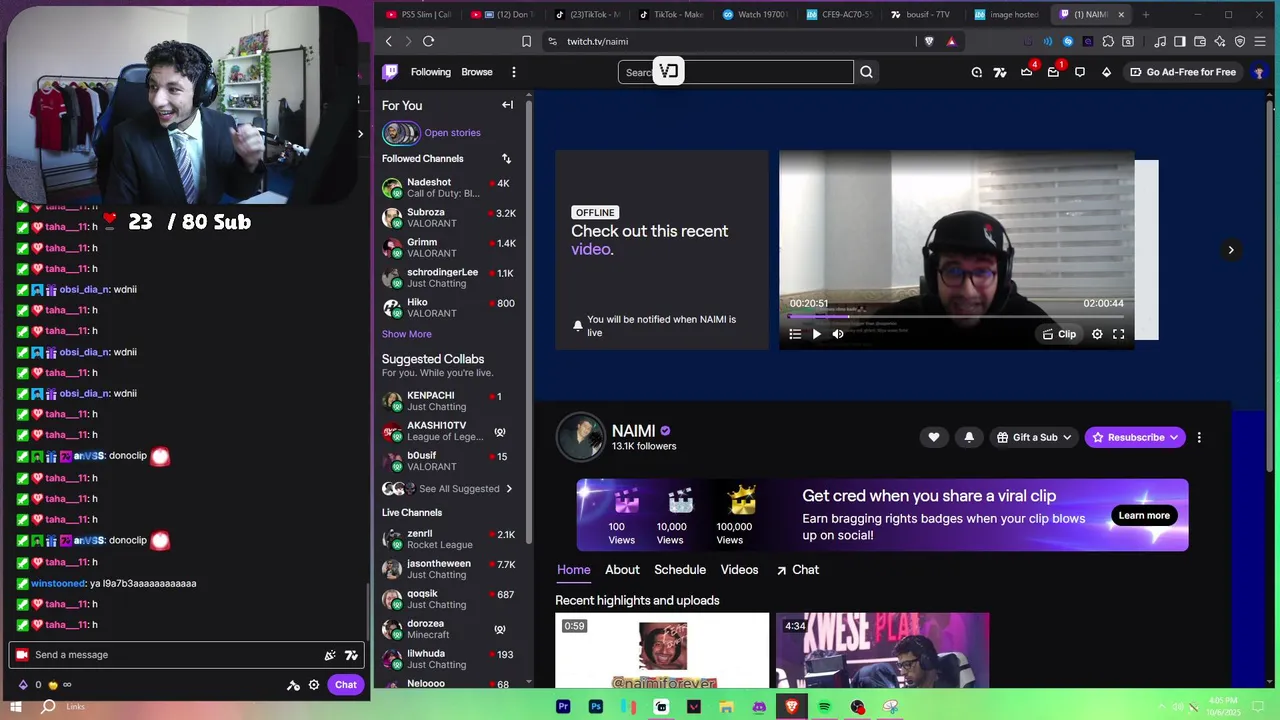Toggle play on the NAIMI video
The image size is (1280, 720).
(x=816, y=334)
